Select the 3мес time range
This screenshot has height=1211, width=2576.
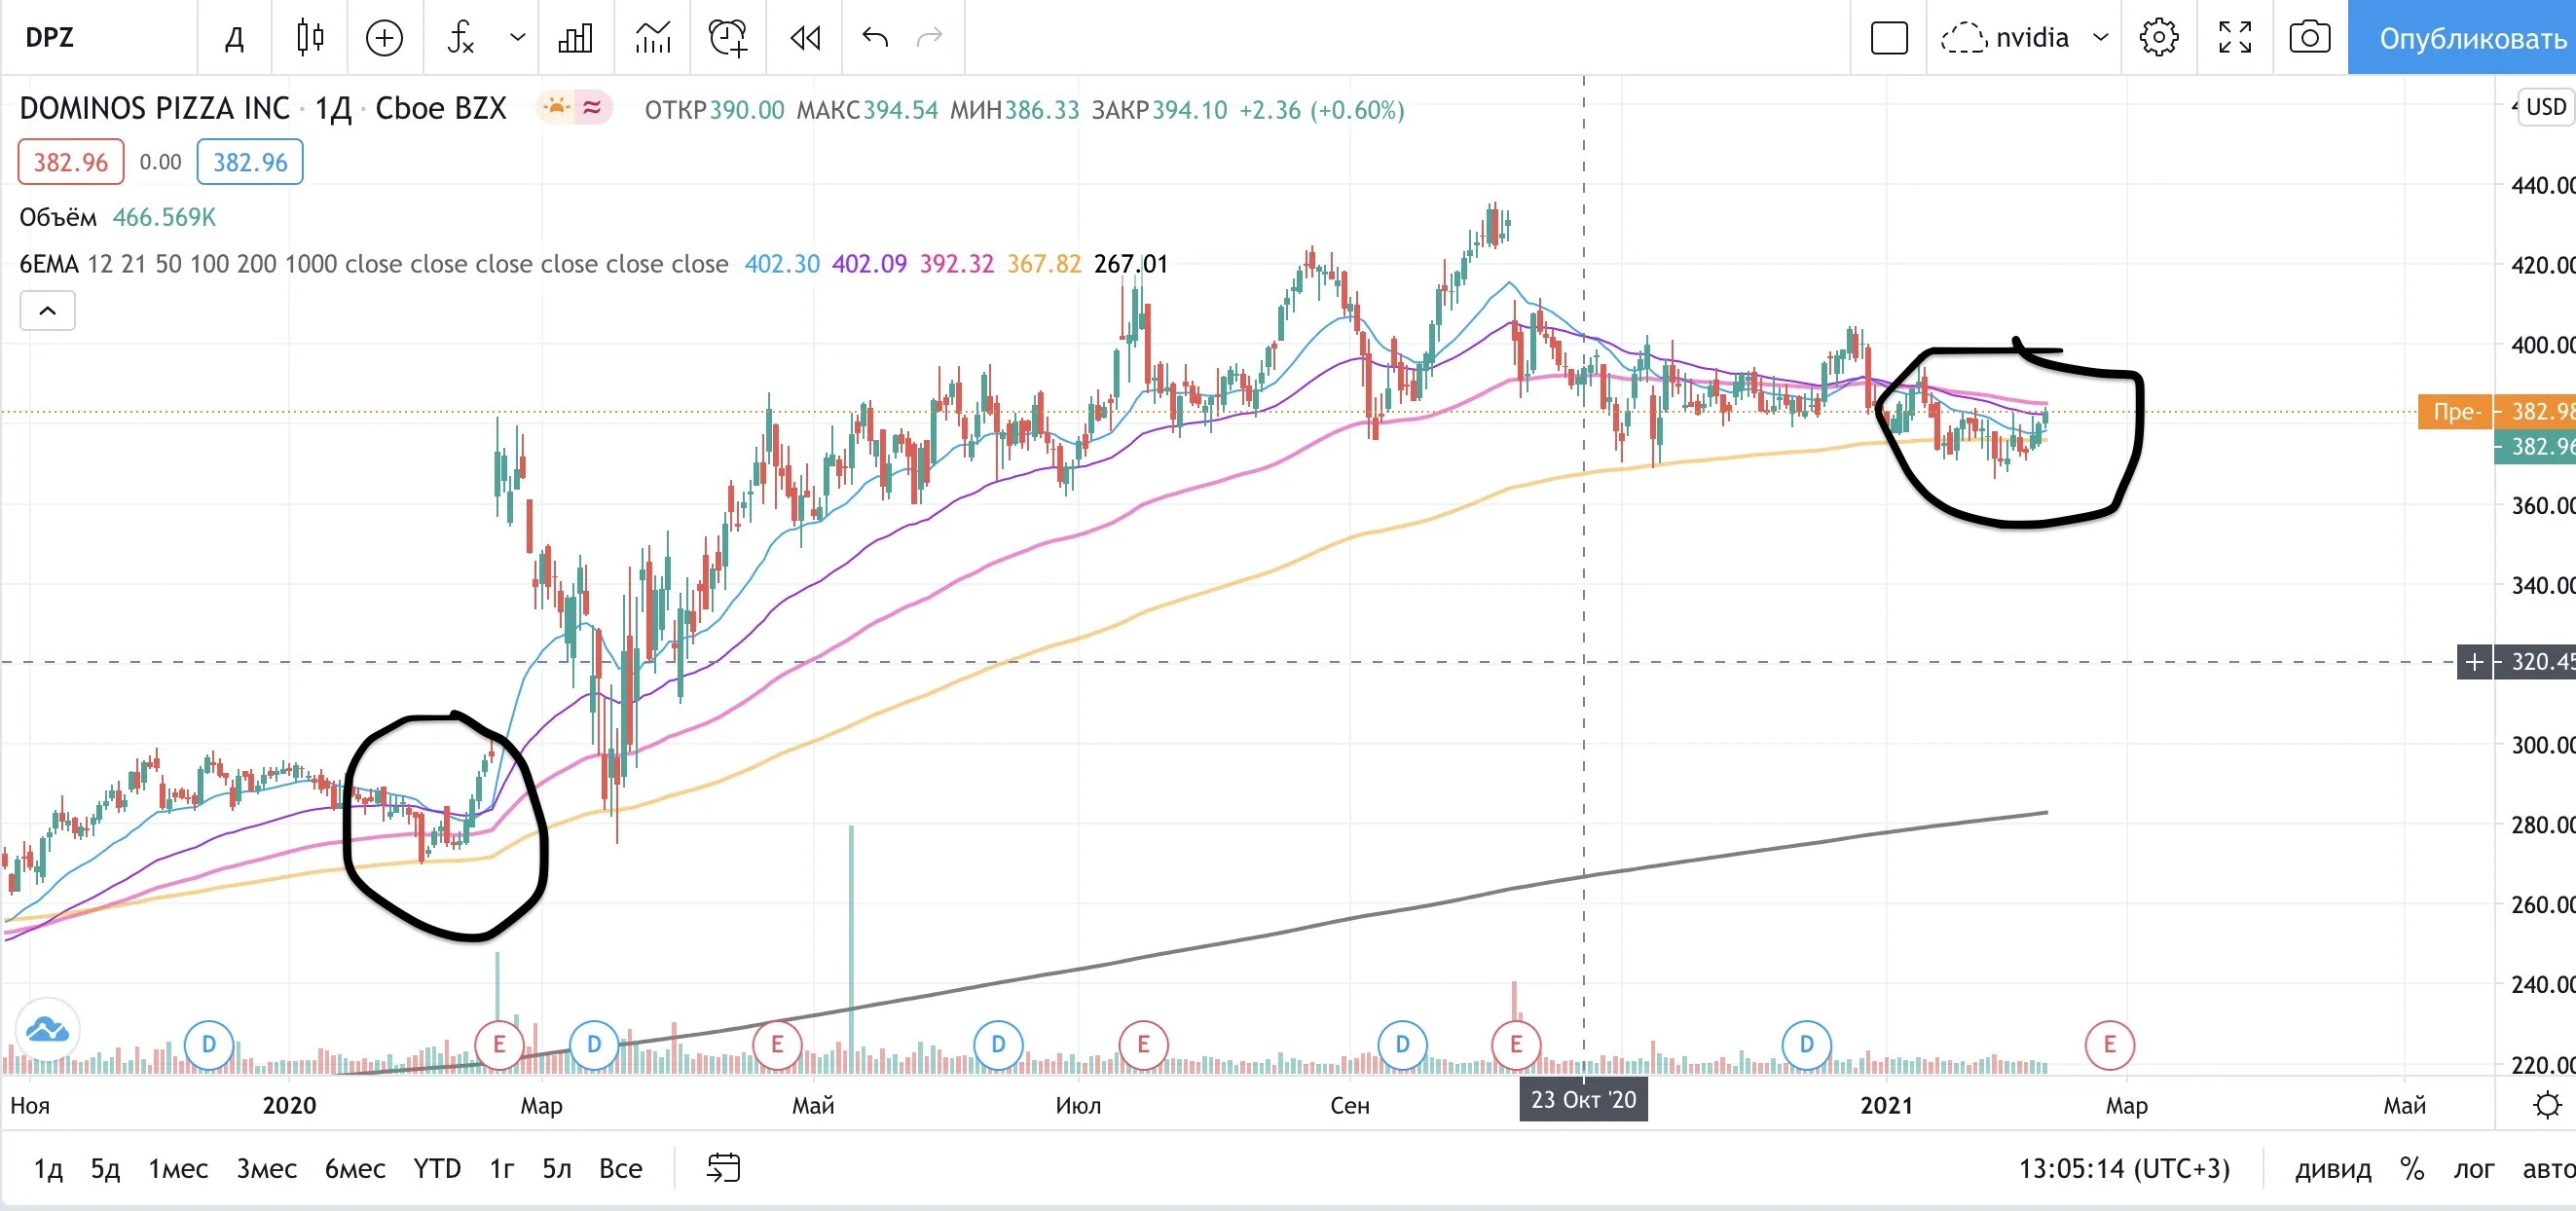click(x=266, y=1168)
